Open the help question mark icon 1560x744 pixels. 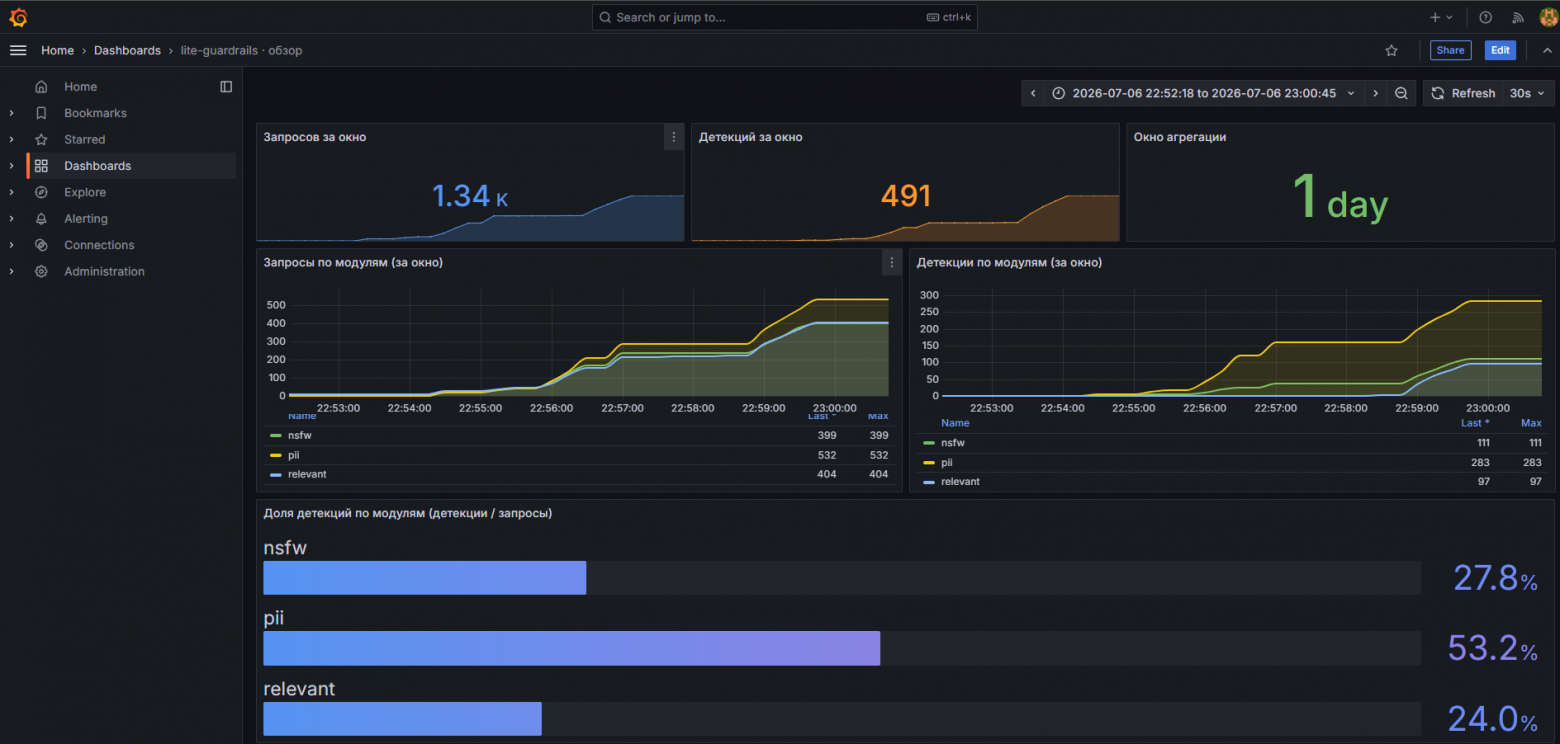[1485, 17]
